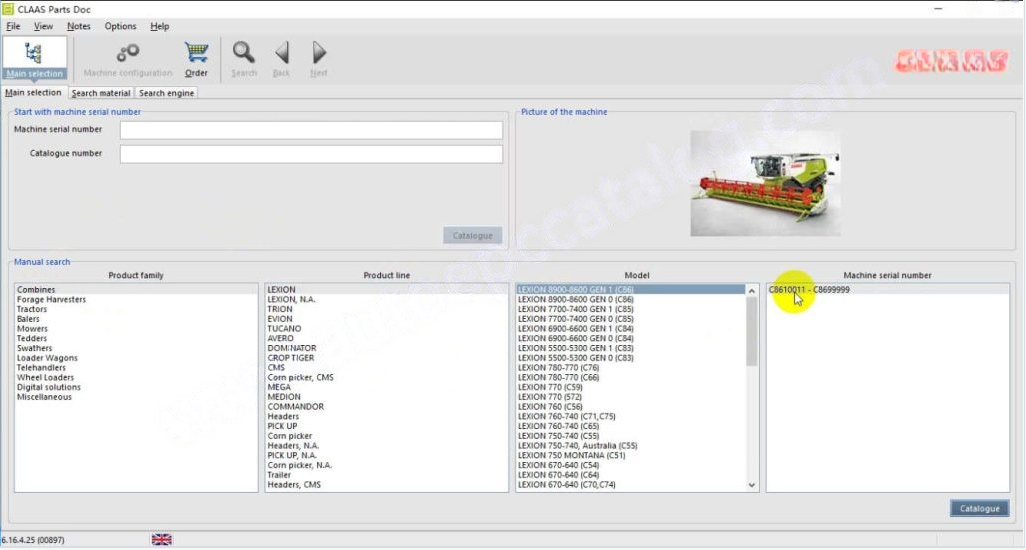Click the UK flag language icon
This screenshot has width=1026, height=550.
pos(161,539)
